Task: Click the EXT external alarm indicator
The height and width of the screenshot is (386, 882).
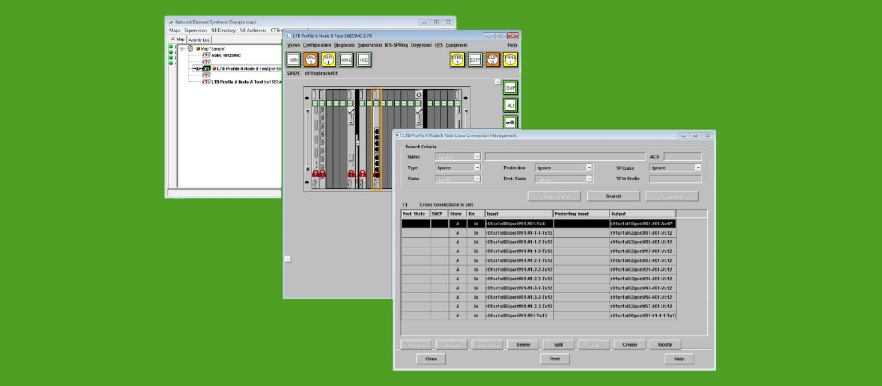Action: tap(475, 59)
